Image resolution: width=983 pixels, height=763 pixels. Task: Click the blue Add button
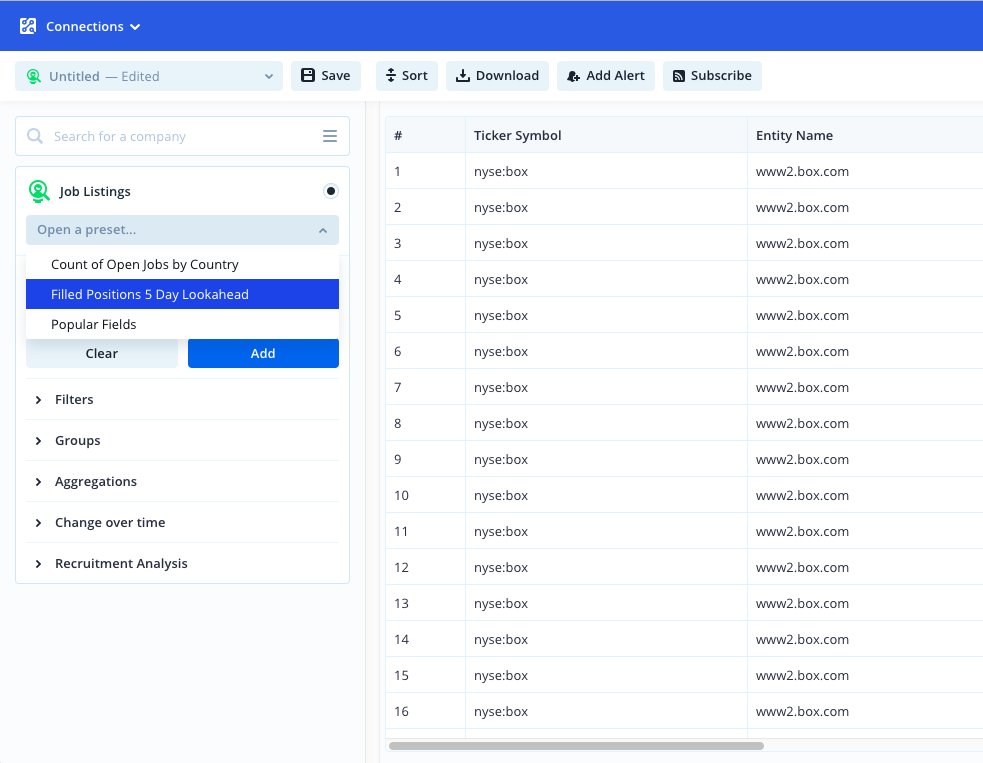click(263, 353)
